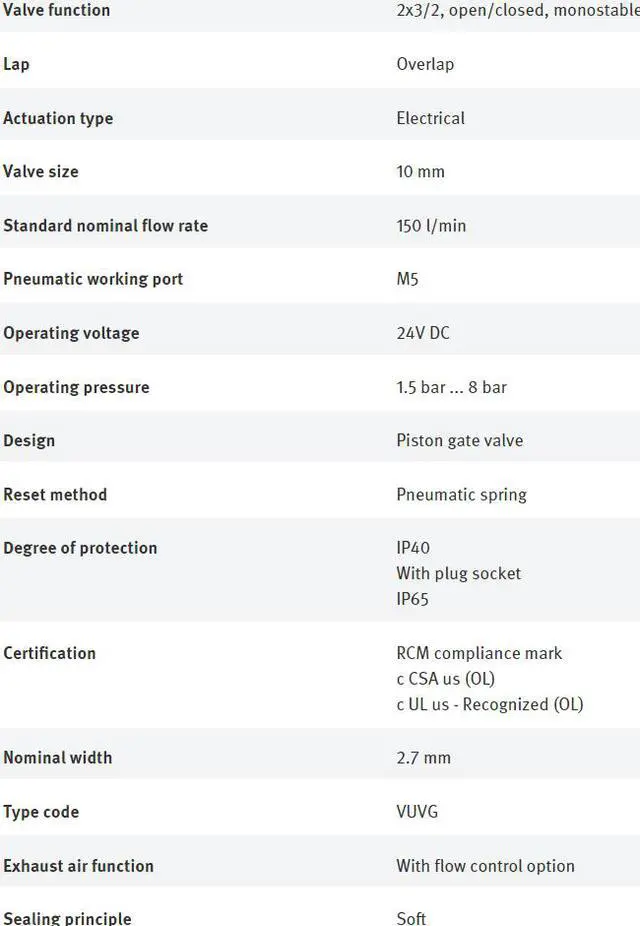Viewport: 640px width, 926px height.
Task: Click the Sealing principle label
Action: (67, 918)
